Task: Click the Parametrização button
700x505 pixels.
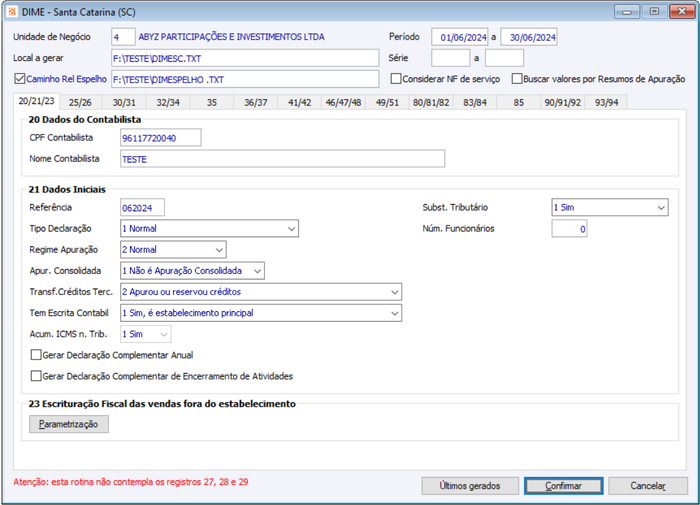Action: click(69, 424)
